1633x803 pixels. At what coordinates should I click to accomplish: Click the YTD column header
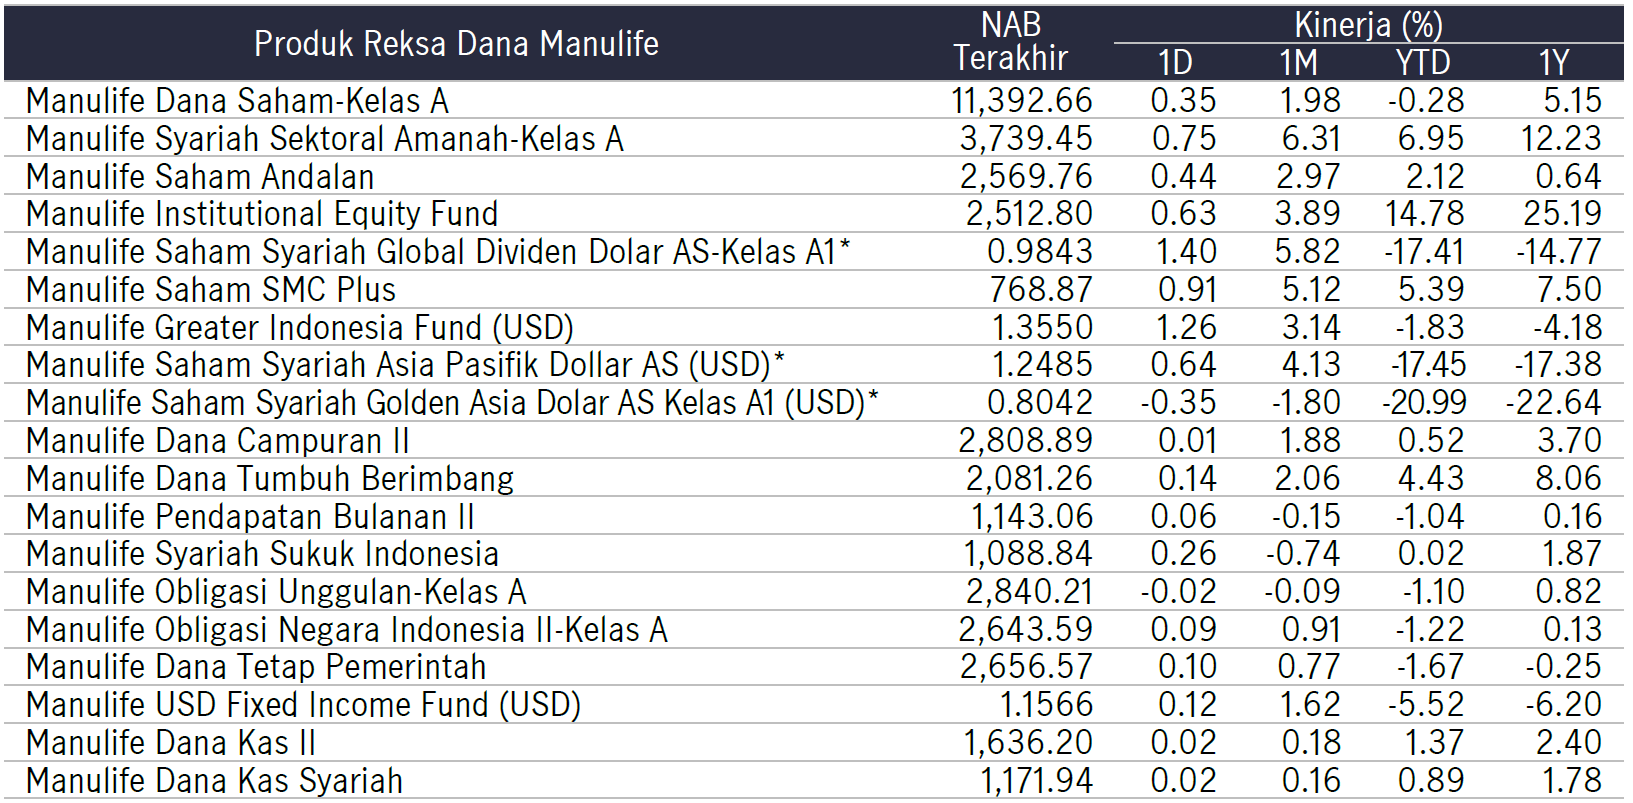[1422, 63]
